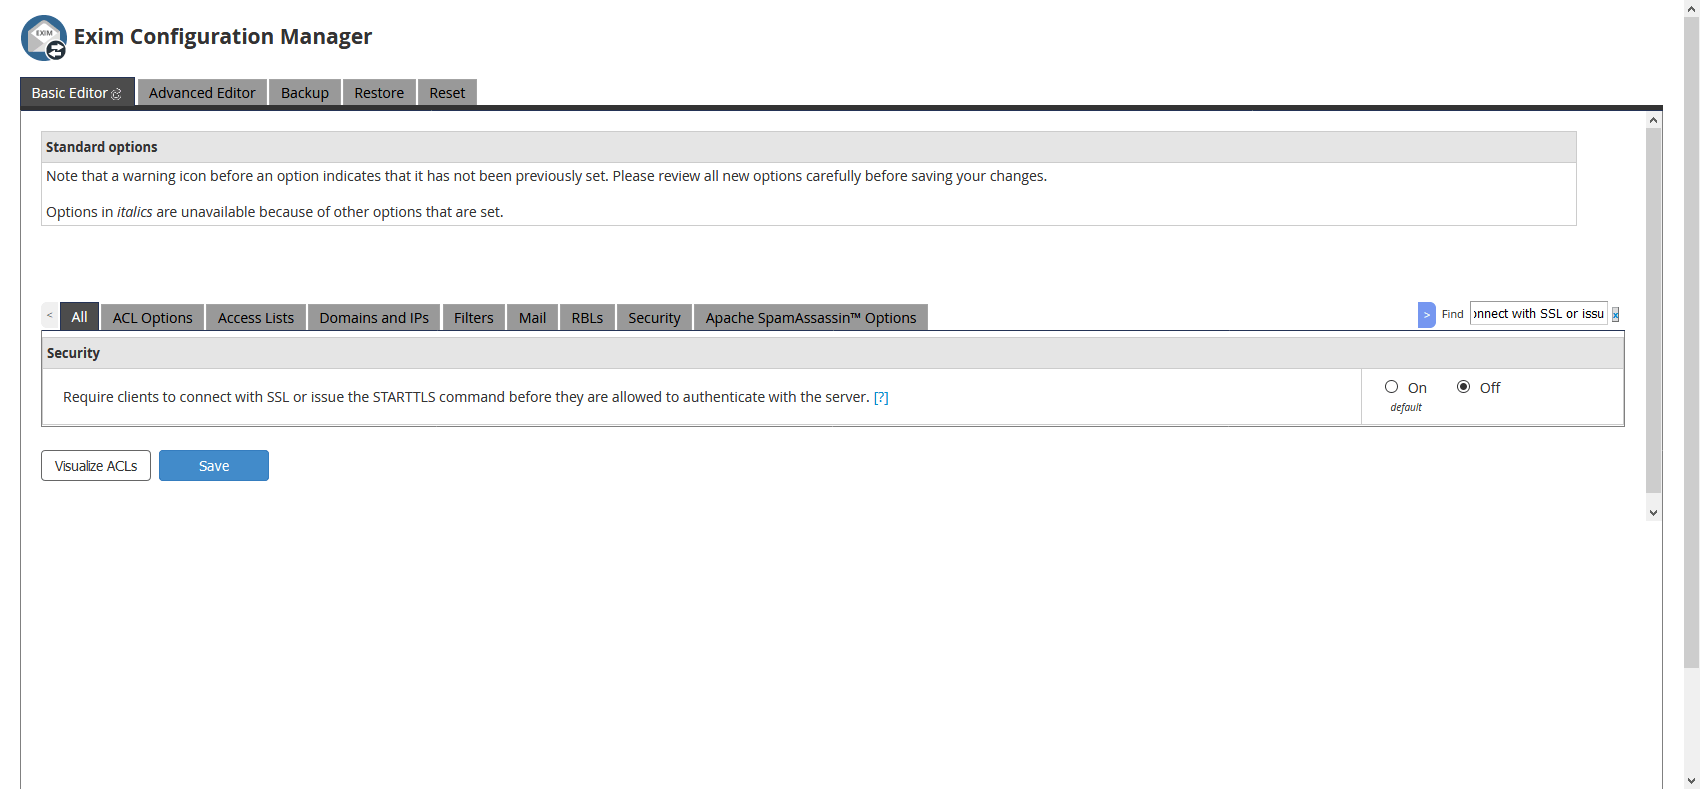Switch to the RBLs category

coord(587,317)
